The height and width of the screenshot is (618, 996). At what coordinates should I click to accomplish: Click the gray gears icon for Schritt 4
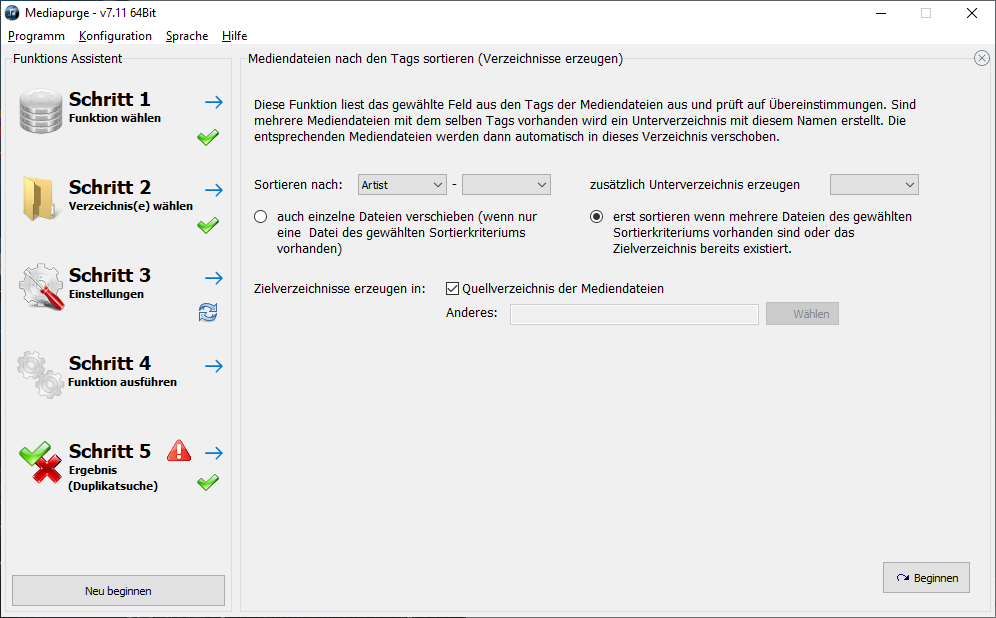pyautogui.click(x=42, y=374)
